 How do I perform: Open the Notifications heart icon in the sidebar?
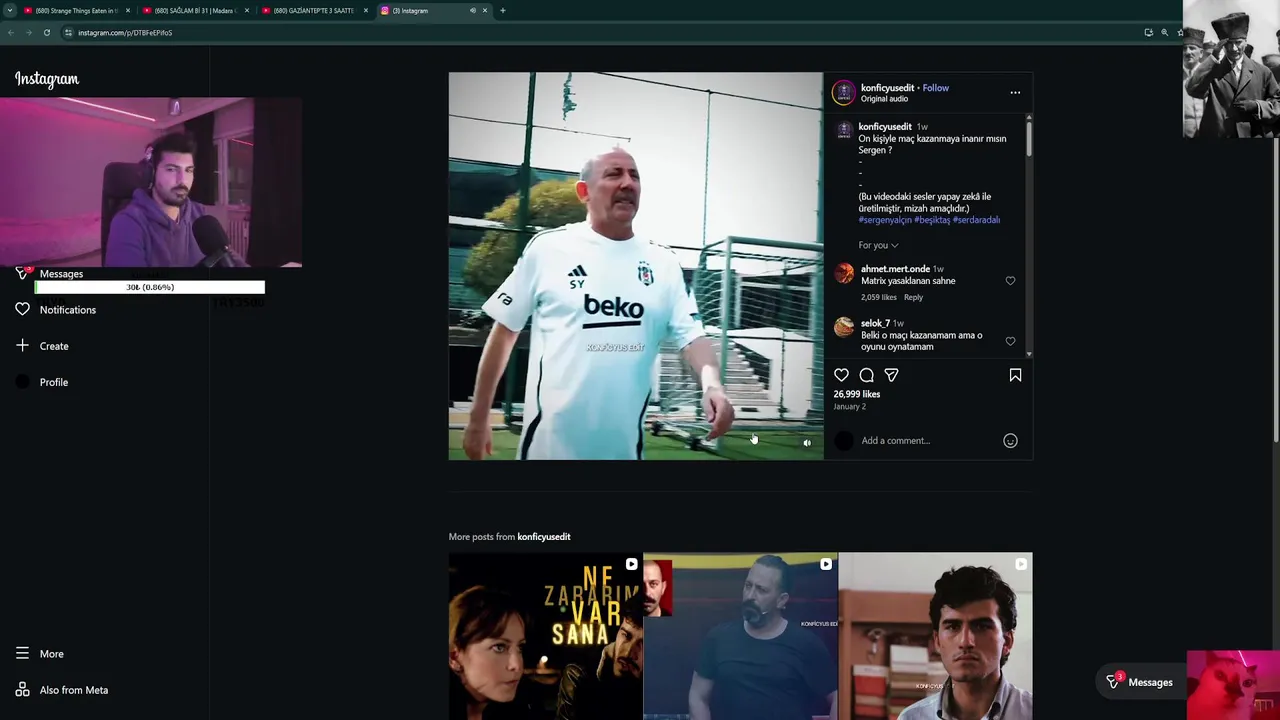(x=22, y=310)
